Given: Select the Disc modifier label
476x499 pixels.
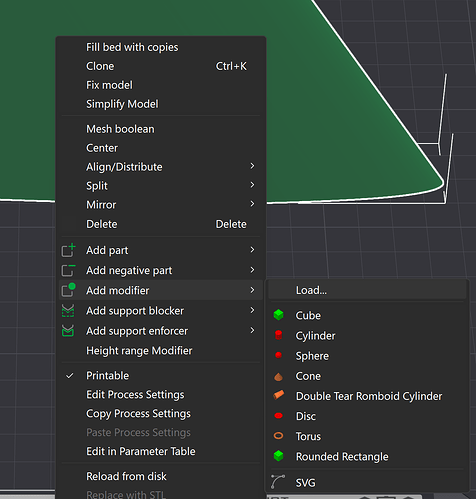Looking at the screenshot, I should (x=306, y=416).
